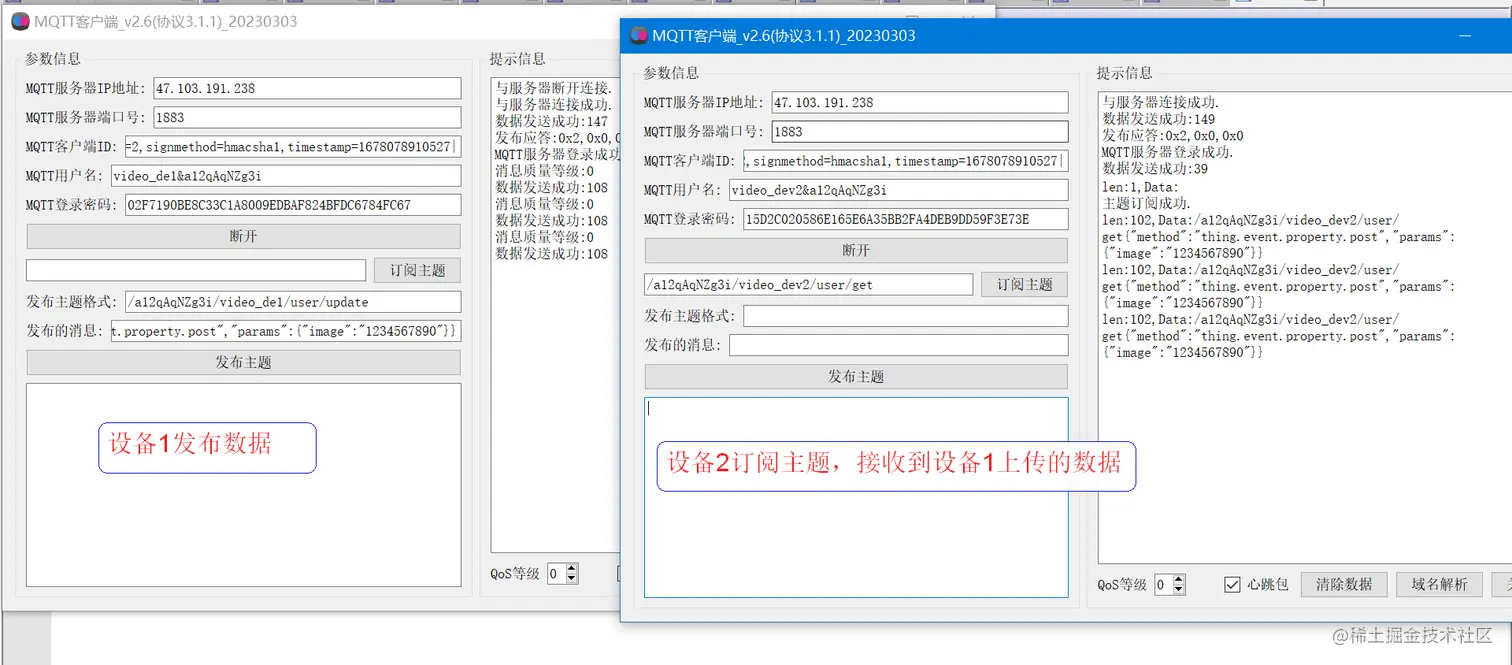Click MQTT客户端ID field in the front window
The image size is (1512, 665).
pos(905,161)
